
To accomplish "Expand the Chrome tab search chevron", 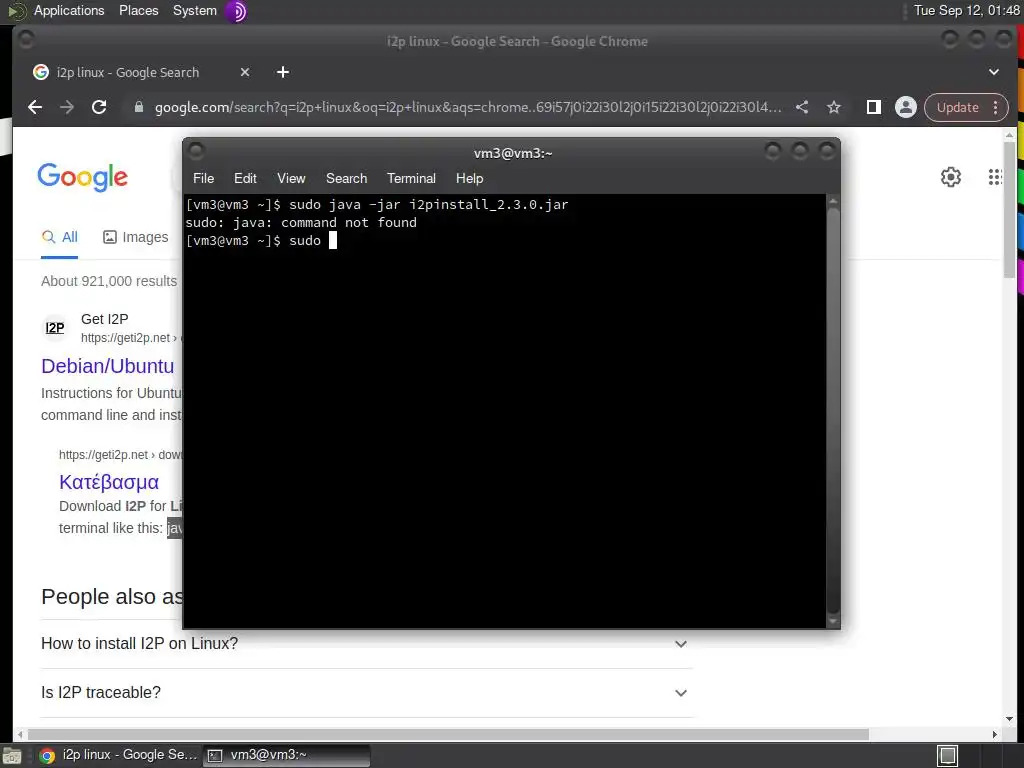I will click(993, 72).
